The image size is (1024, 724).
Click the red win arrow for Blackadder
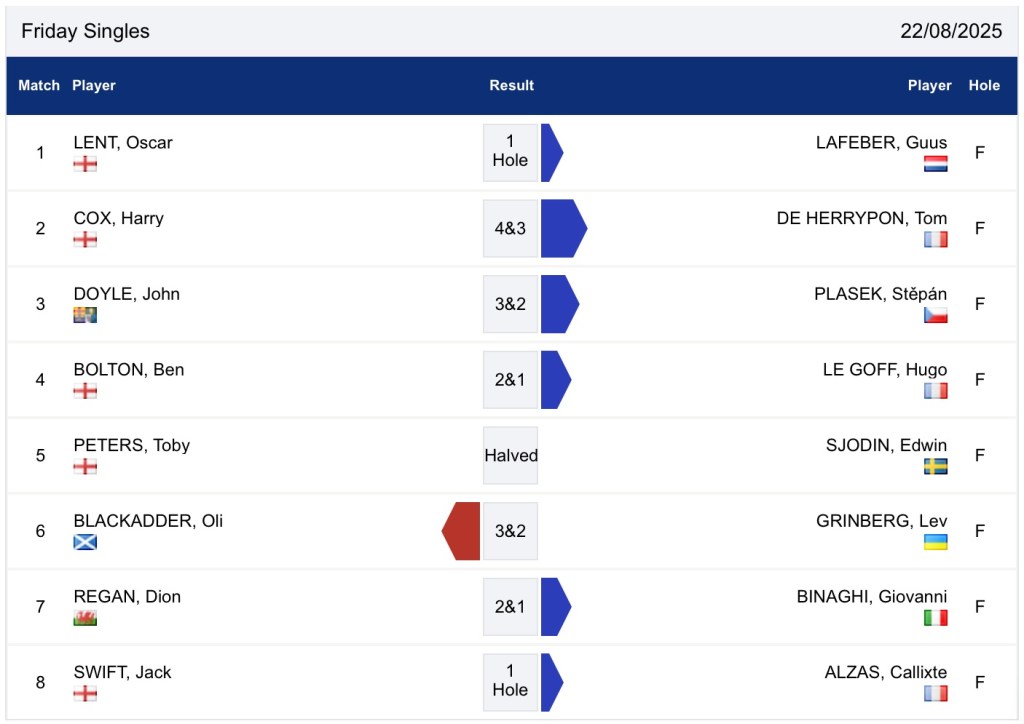click(x=462, y=531)
